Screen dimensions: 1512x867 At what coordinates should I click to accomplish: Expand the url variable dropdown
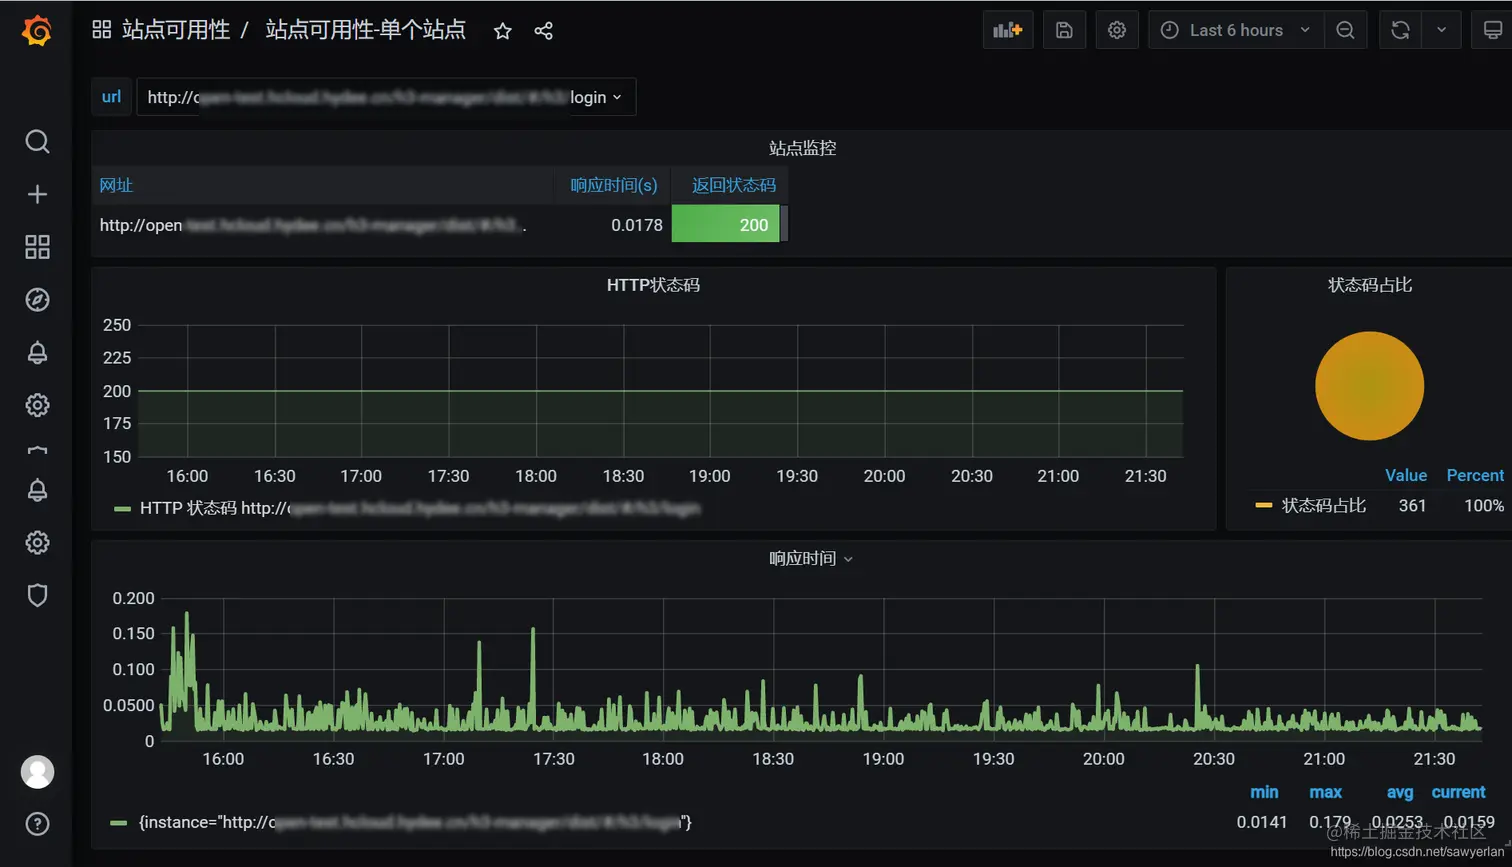[386, 97]
